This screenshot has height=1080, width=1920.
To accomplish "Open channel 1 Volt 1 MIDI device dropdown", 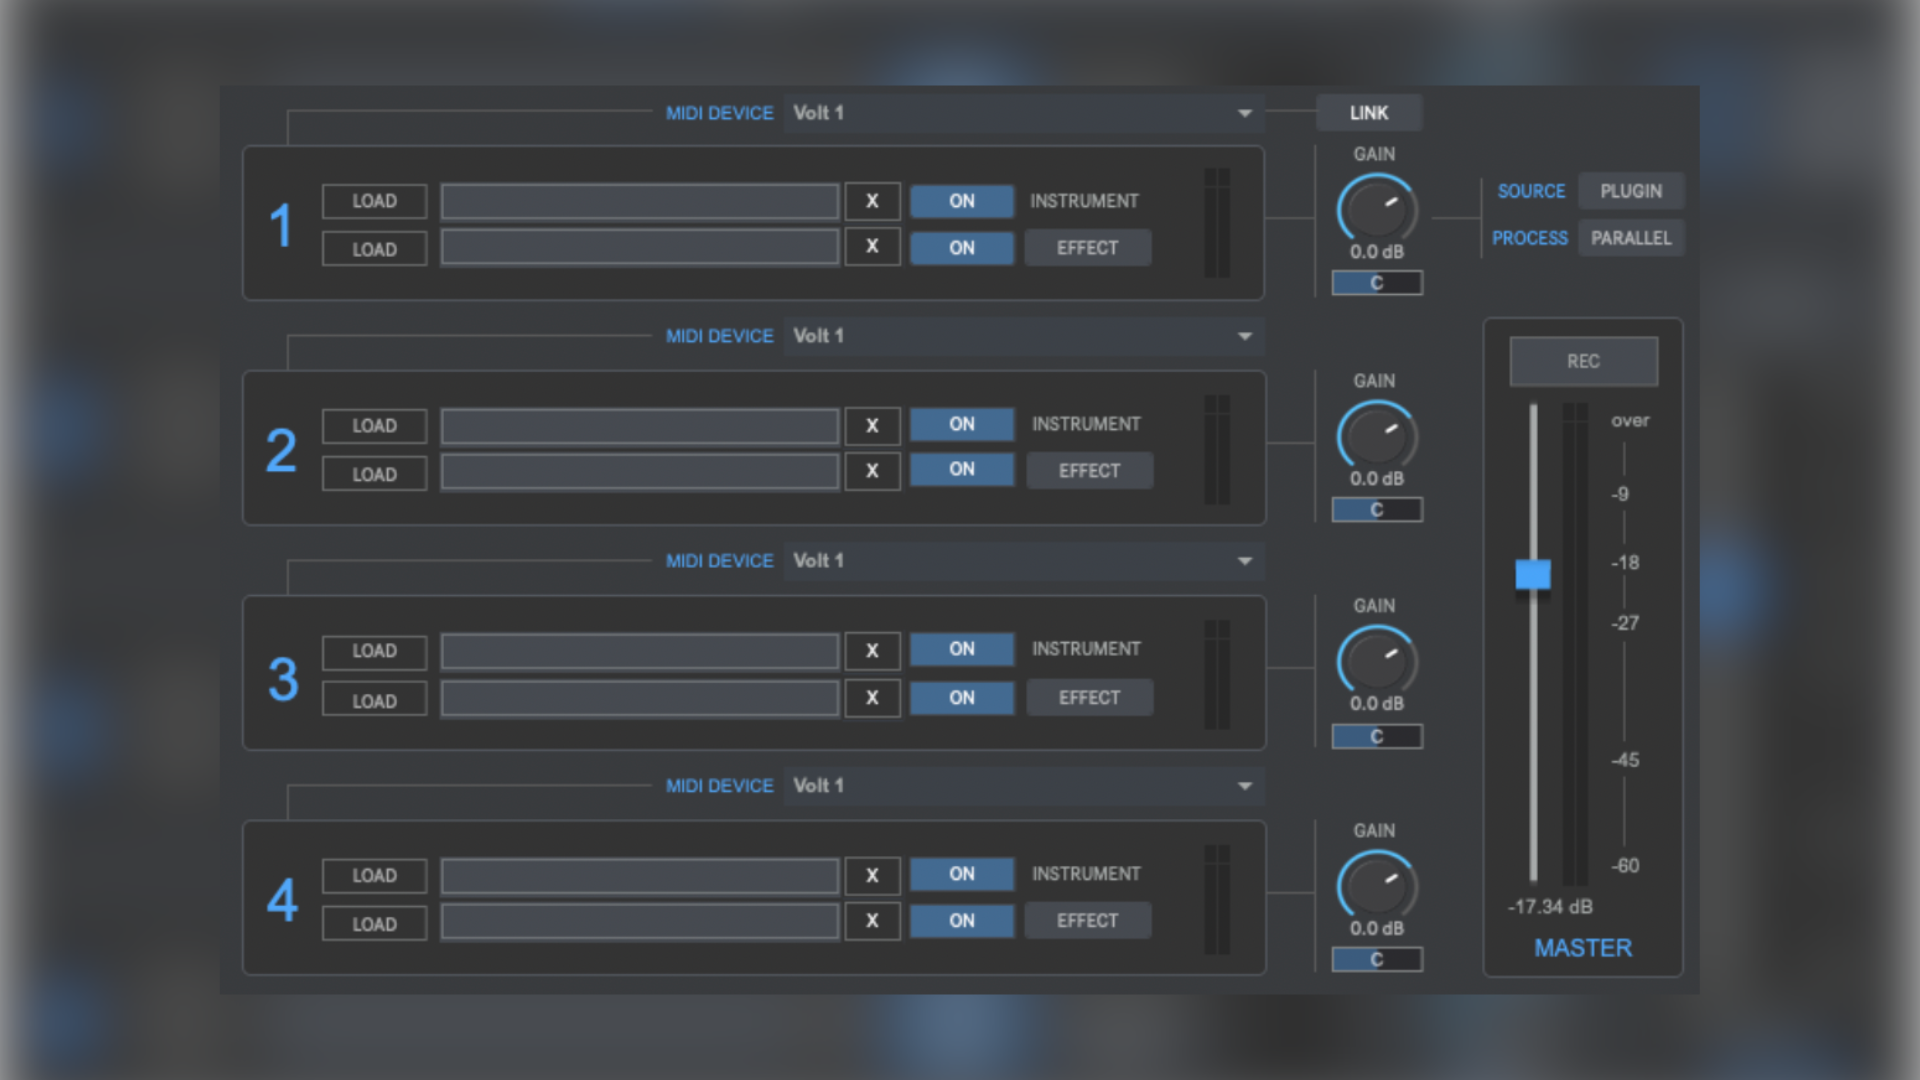I will pyautogui.click(x=1022, y=113).
